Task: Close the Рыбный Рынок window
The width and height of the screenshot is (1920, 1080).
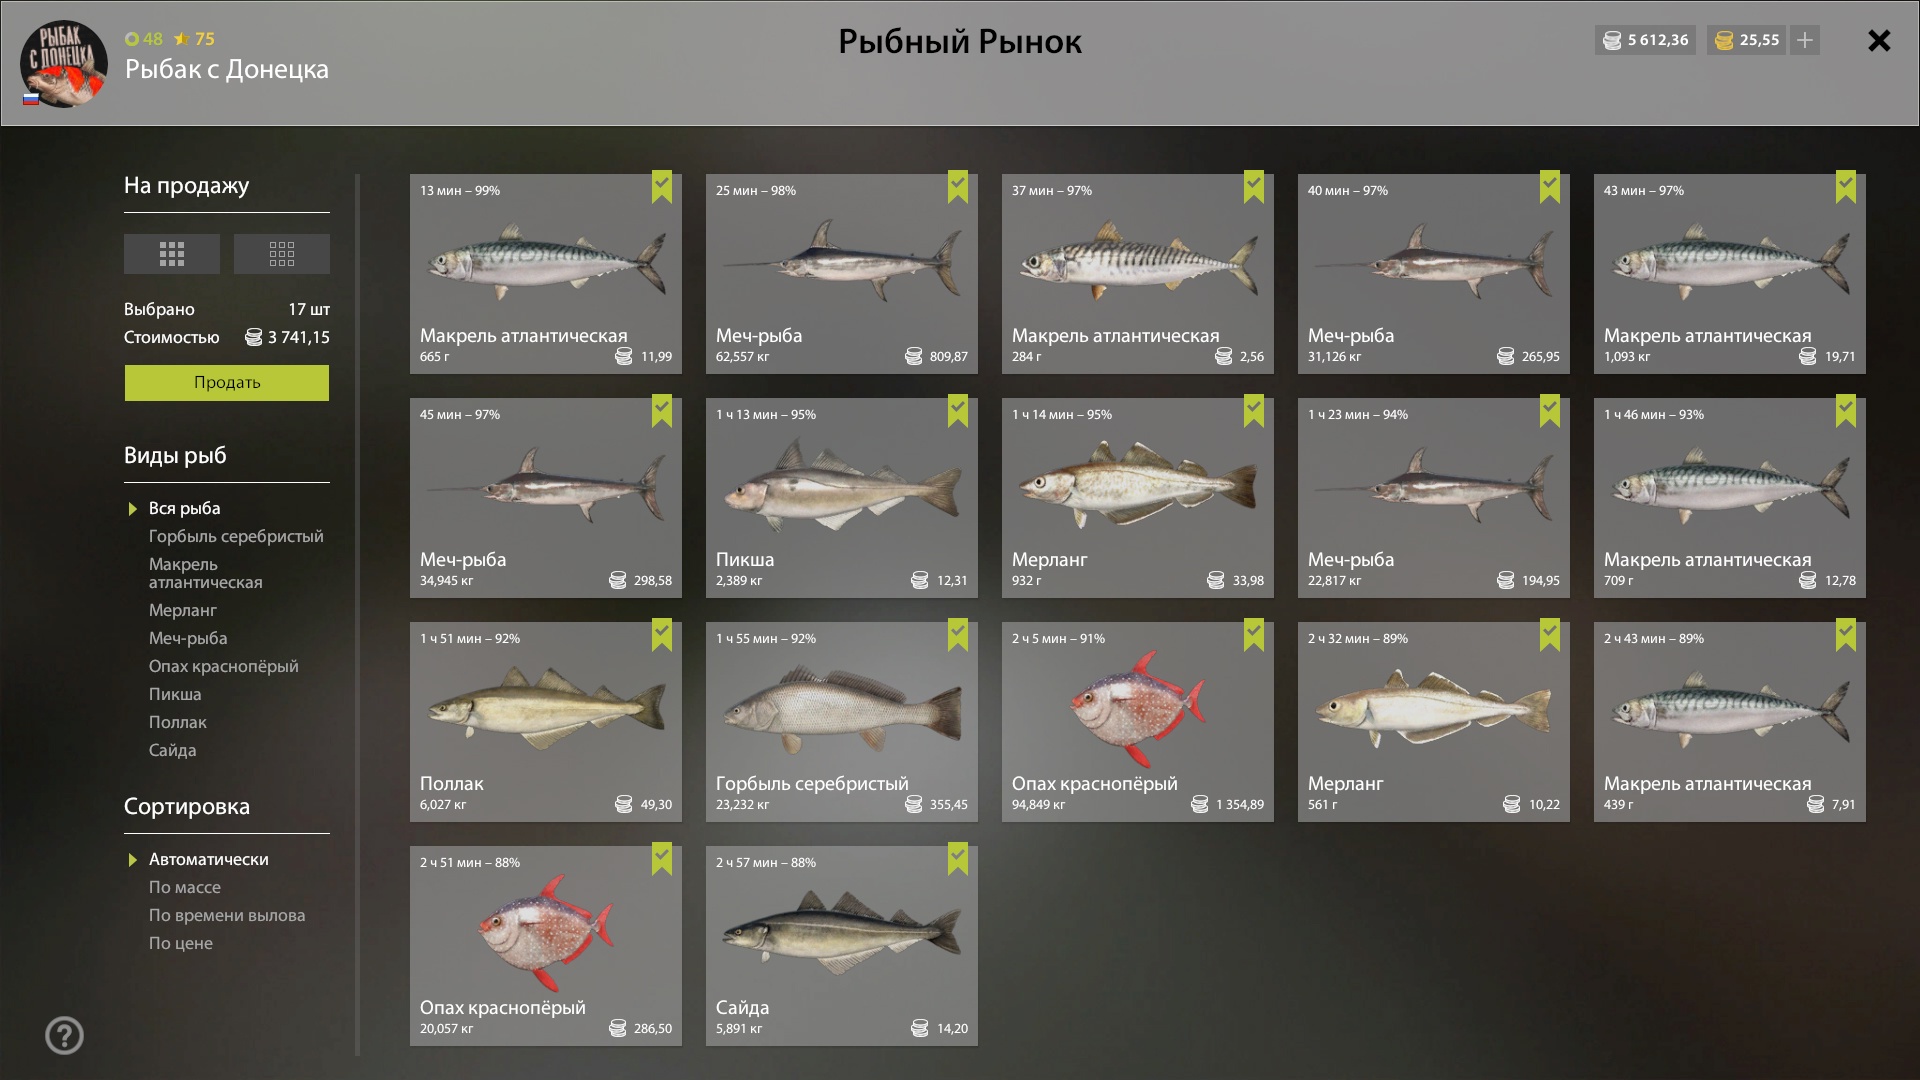Action: click(x=1879, y=40)
